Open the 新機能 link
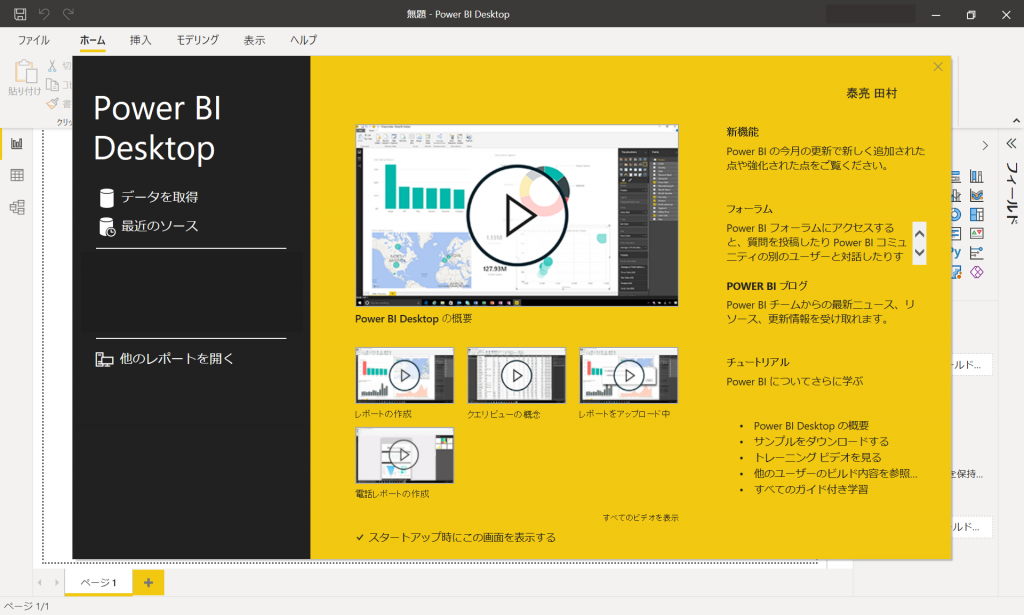This screenshot has width=1024, height=615. click(743, 132)
